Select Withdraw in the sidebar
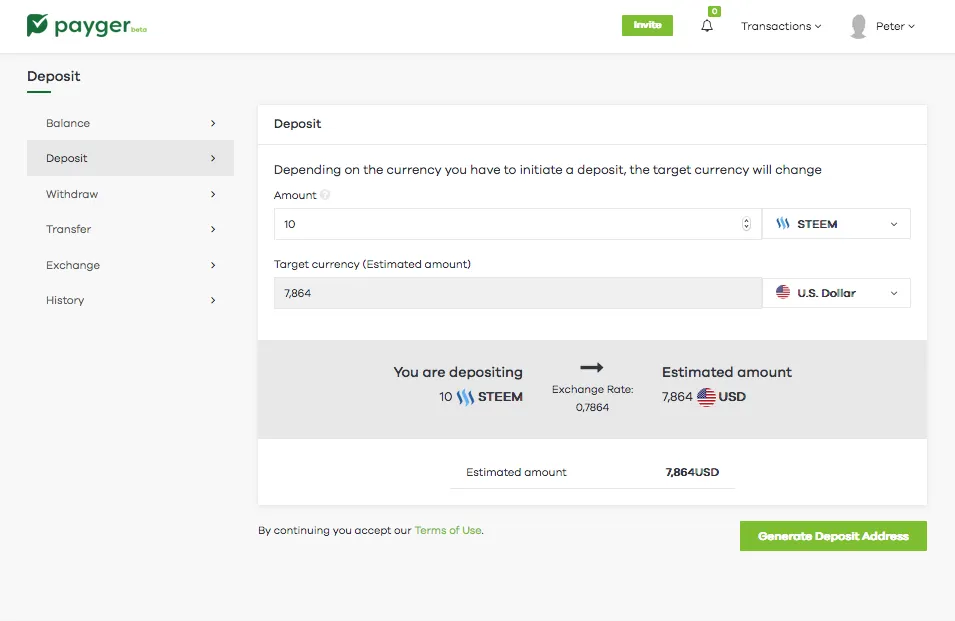Image resolution: width=955 pixels, height=621 pixels. click(130, 194)
